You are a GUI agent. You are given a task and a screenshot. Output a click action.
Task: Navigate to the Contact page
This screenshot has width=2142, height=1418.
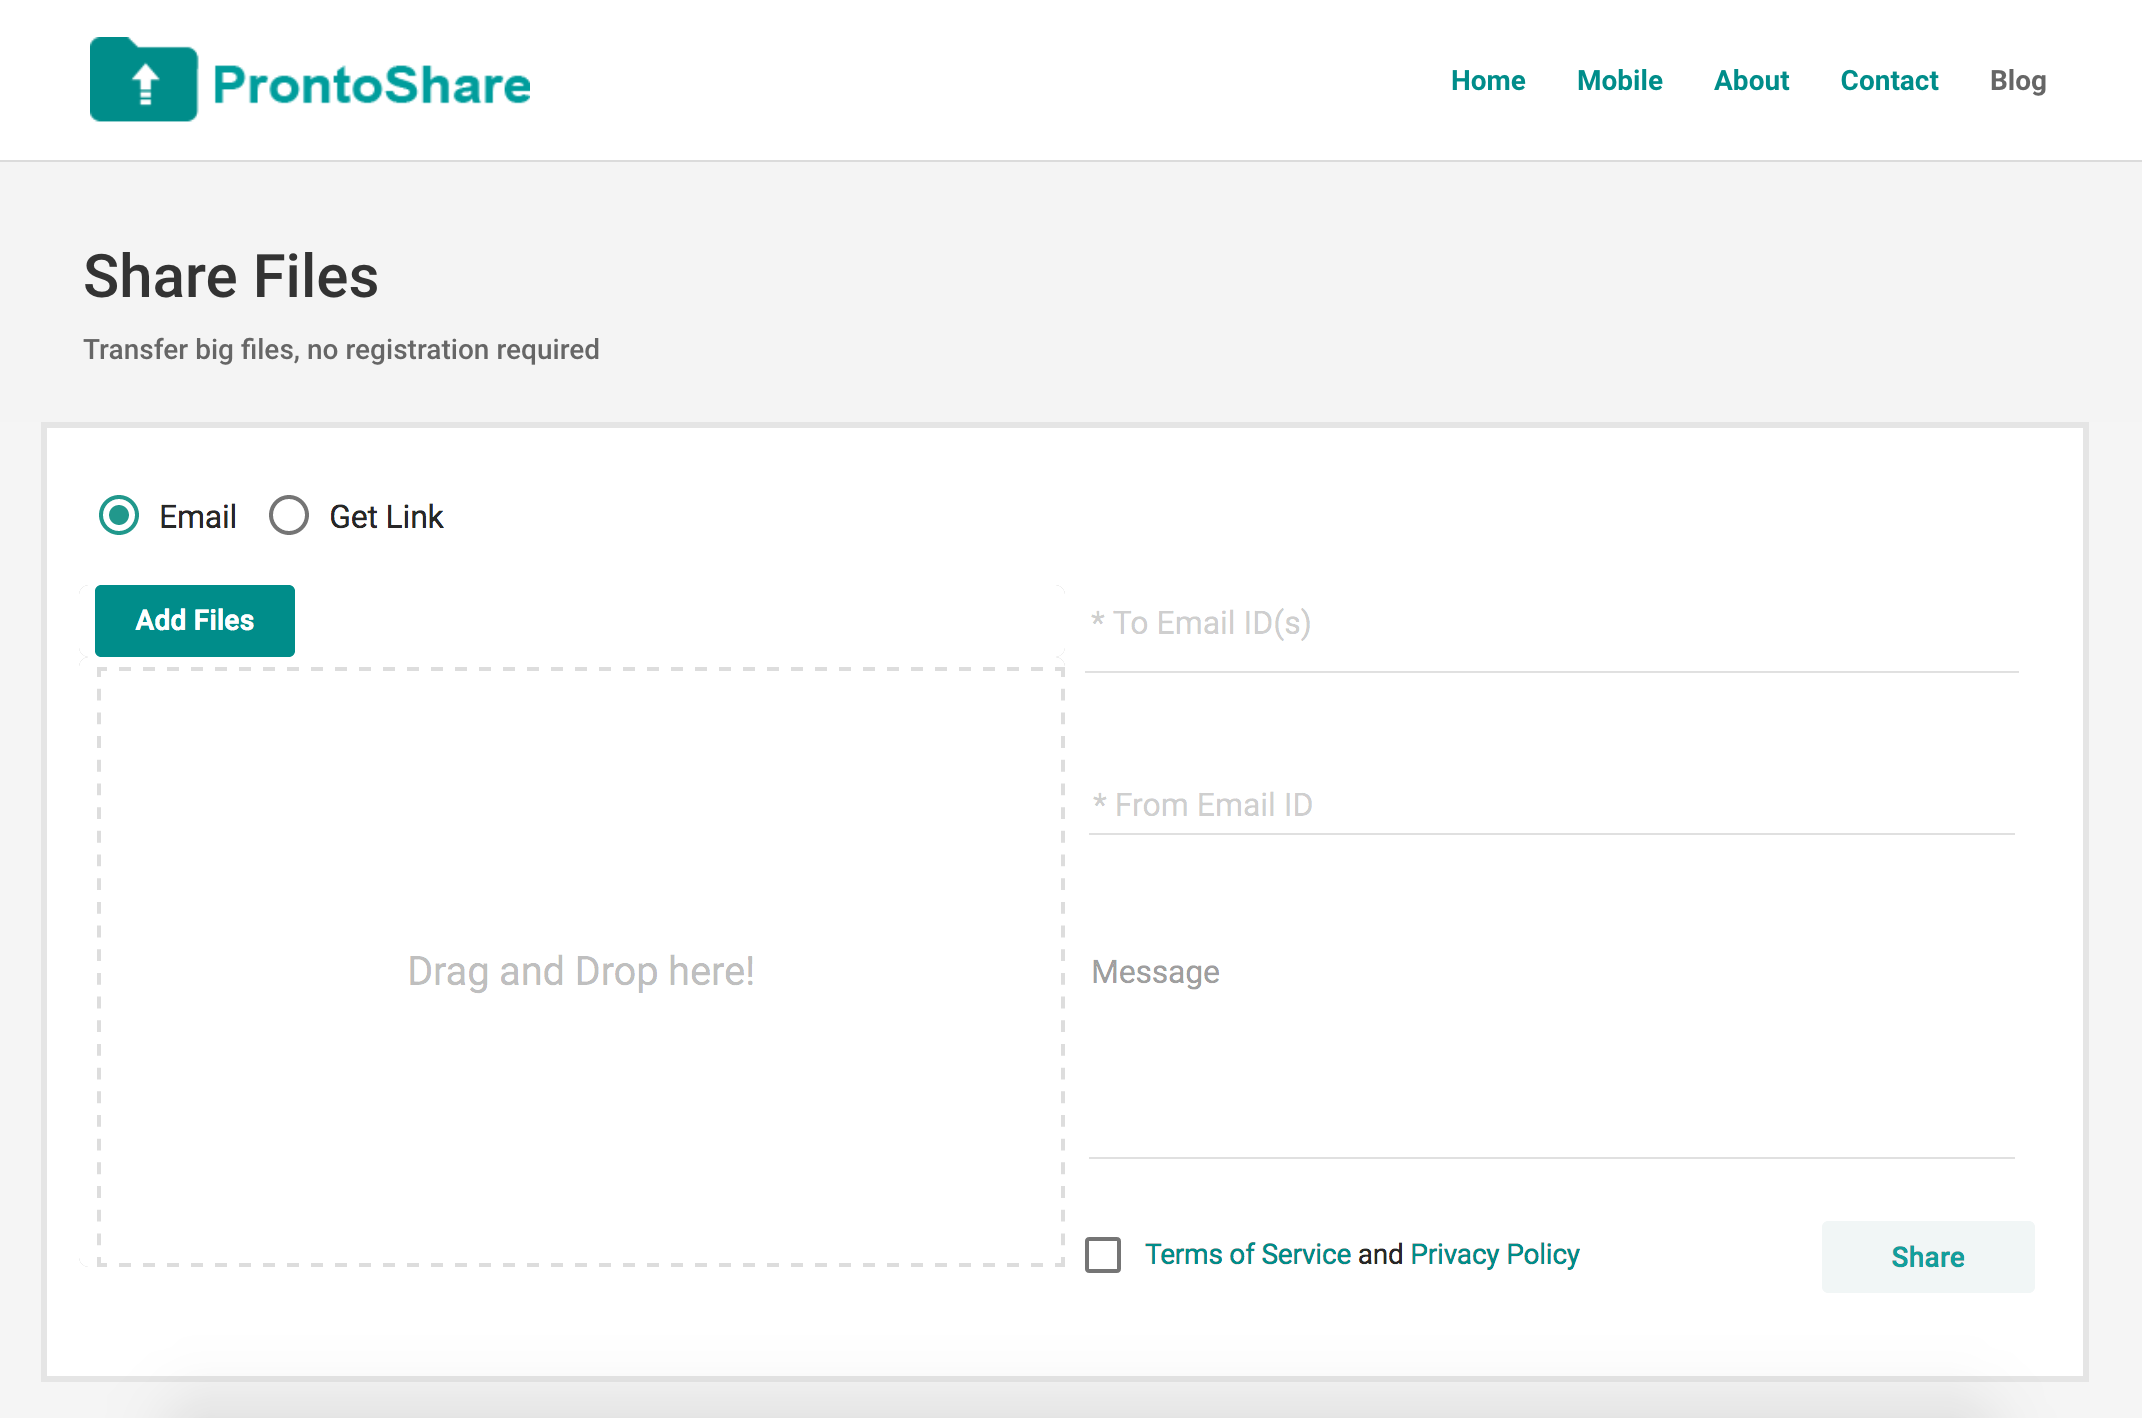click(x=1889, y=80)
